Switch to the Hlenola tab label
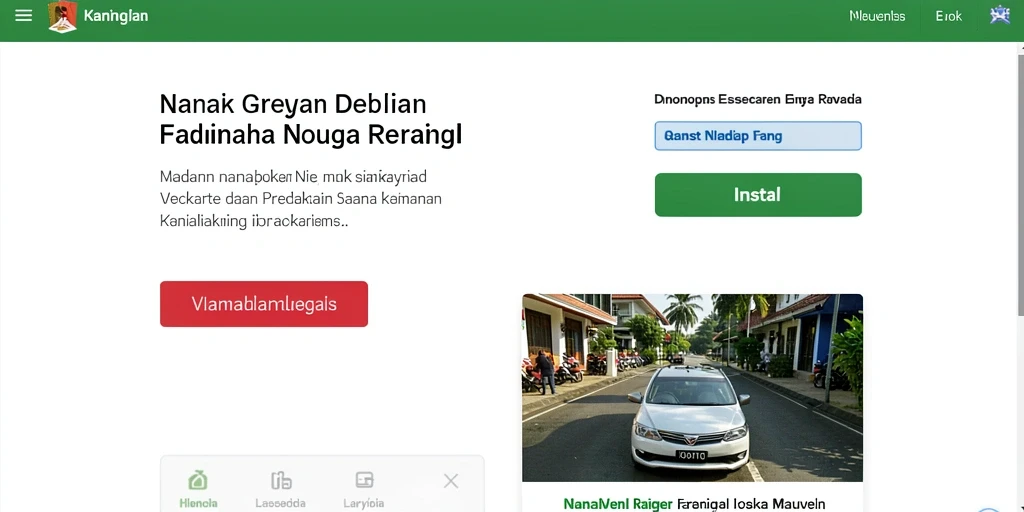Screen dimensions: 1024x512 198,504
